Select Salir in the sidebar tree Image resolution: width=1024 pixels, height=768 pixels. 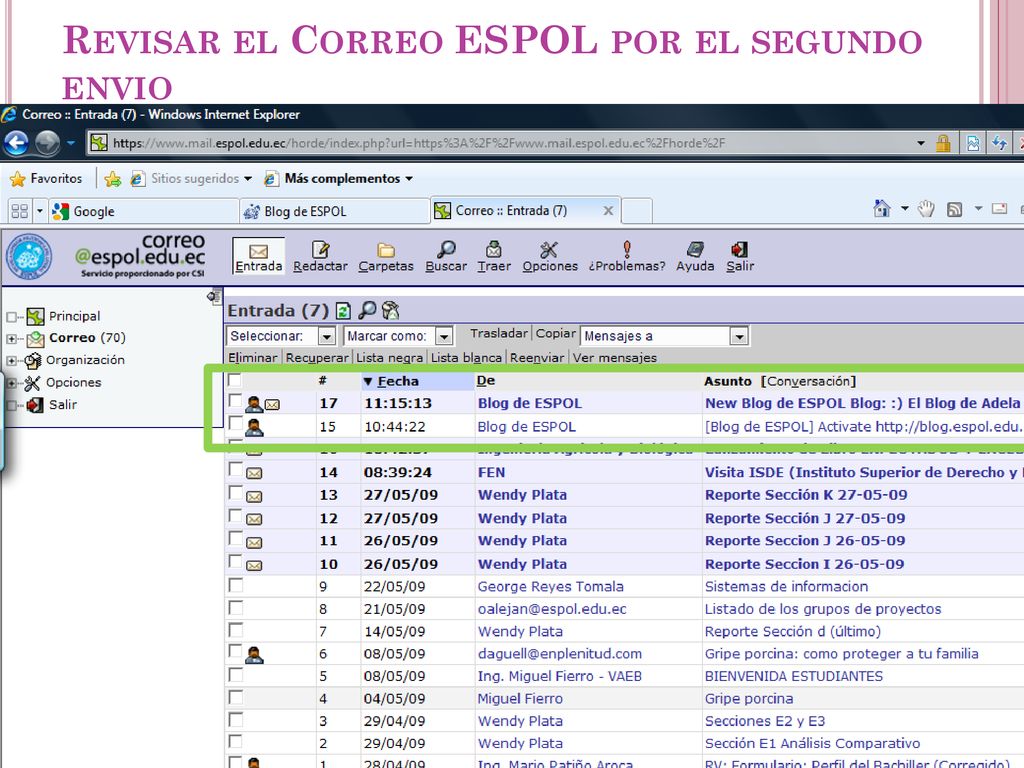coord(63,405)
